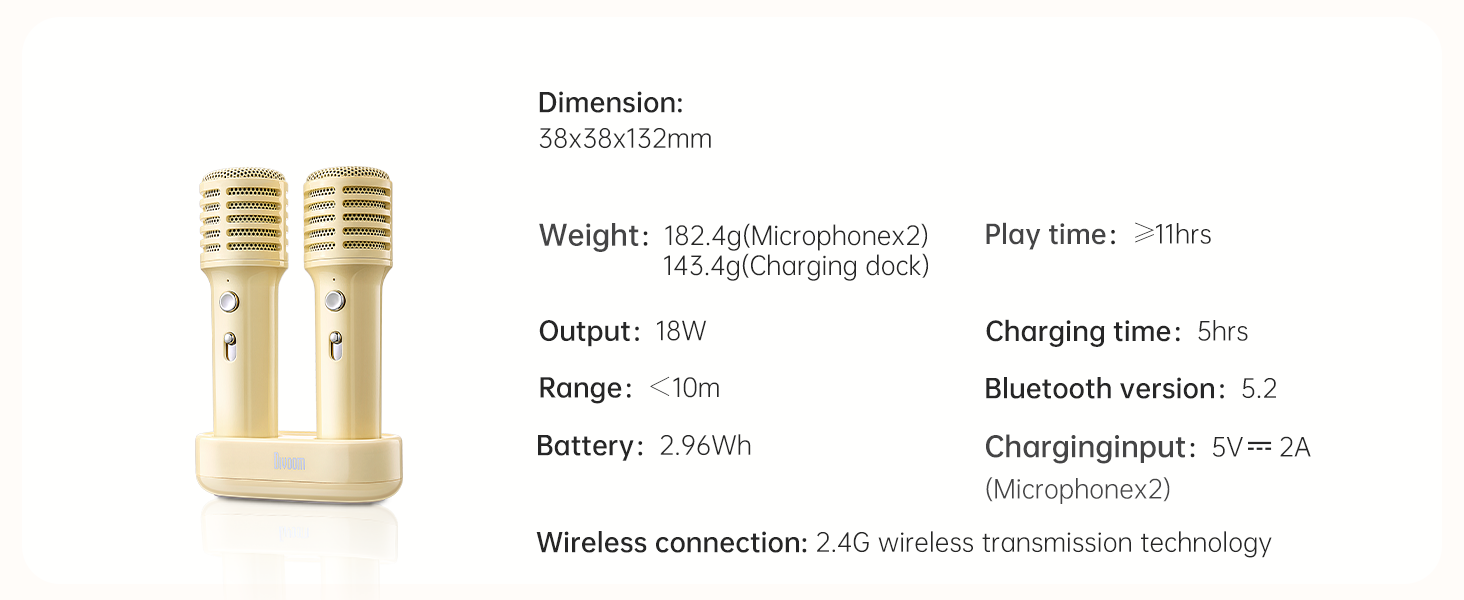
Task: Select the Dimension heading
Action: (610, 103)
